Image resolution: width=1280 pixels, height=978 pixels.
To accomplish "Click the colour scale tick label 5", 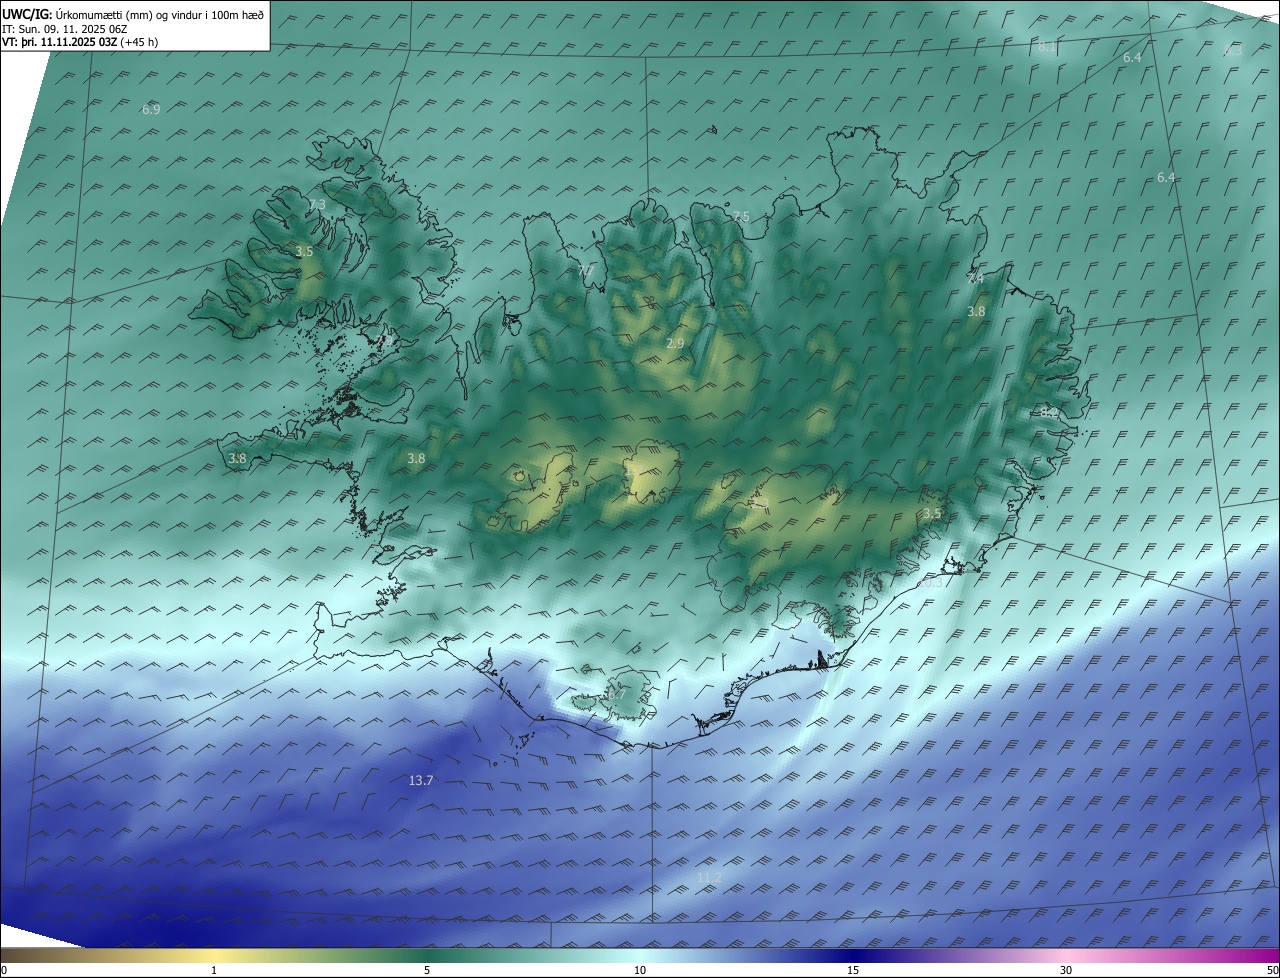I will [x=427, y=970].
